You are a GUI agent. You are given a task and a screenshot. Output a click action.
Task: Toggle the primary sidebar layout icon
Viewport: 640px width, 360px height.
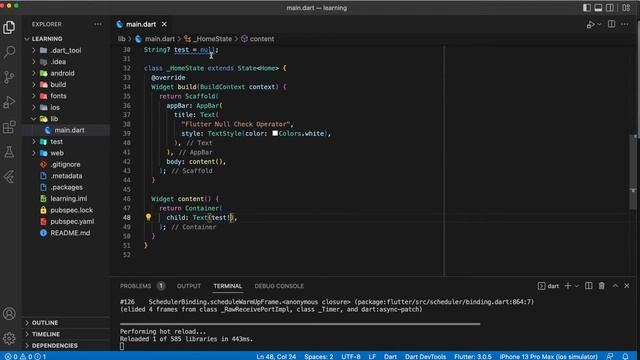coord(587,8)
